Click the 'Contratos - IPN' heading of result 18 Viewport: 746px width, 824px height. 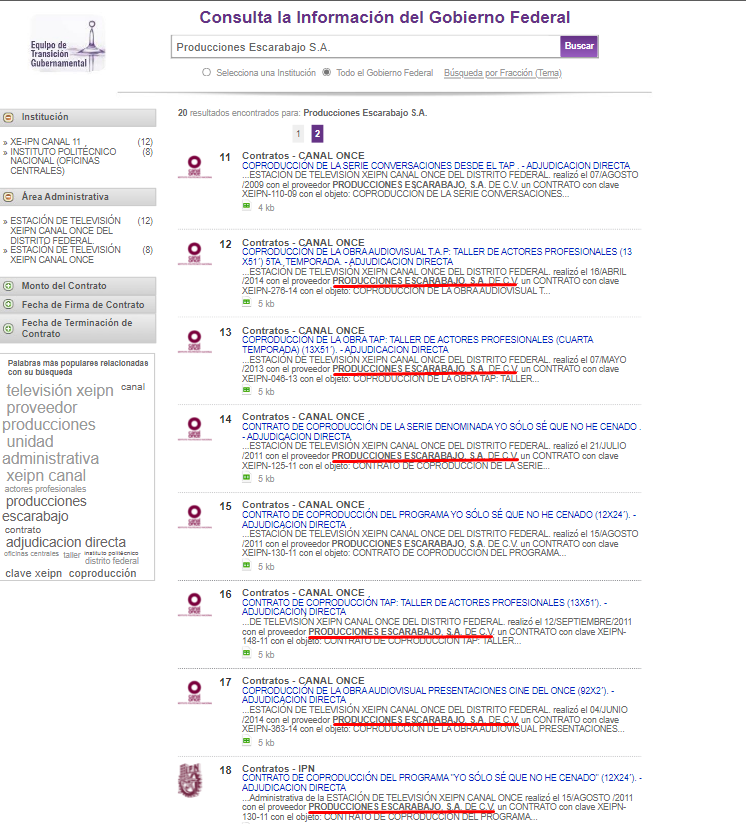point(278,768)
